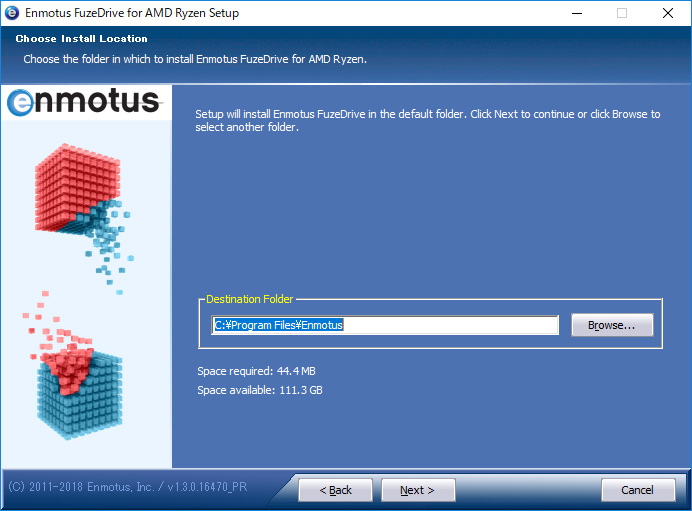Click the header subtitle about choosing folder
The height and width of the screenshot is (511, 692).
coord(195,58)
